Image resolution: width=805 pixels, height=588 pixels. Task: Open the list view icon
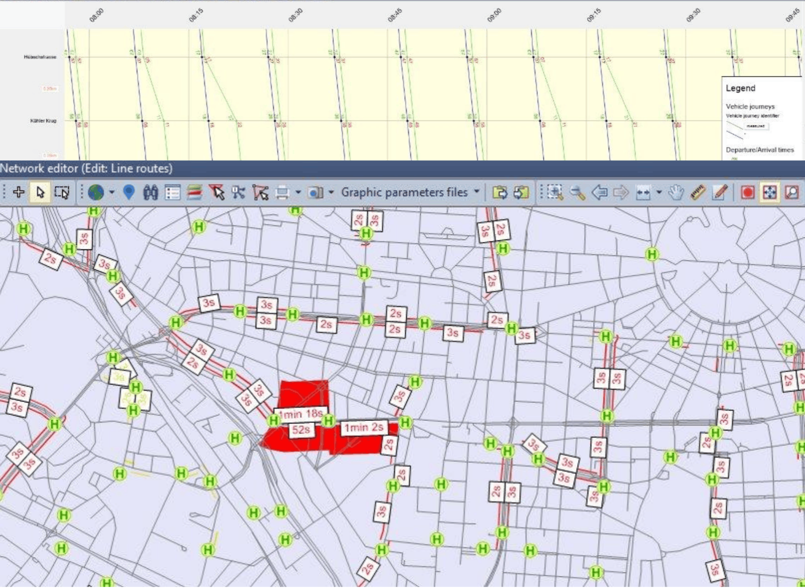(x=172, y=193)
